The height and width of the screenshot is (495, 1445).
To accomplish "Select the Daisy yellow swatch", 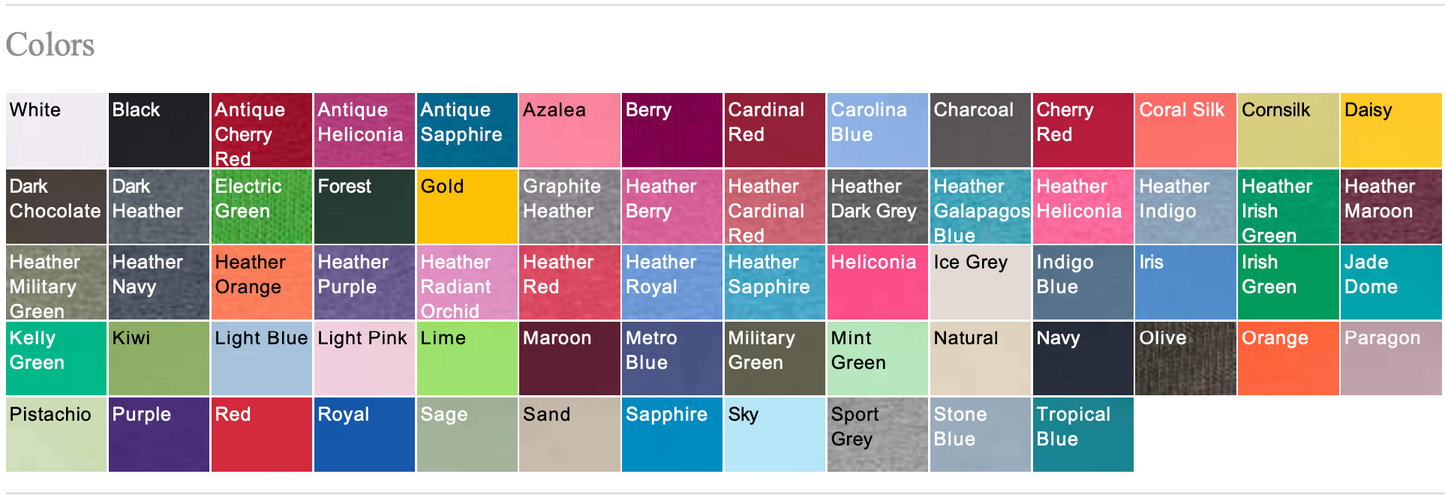I will (x=1391, y=131).
